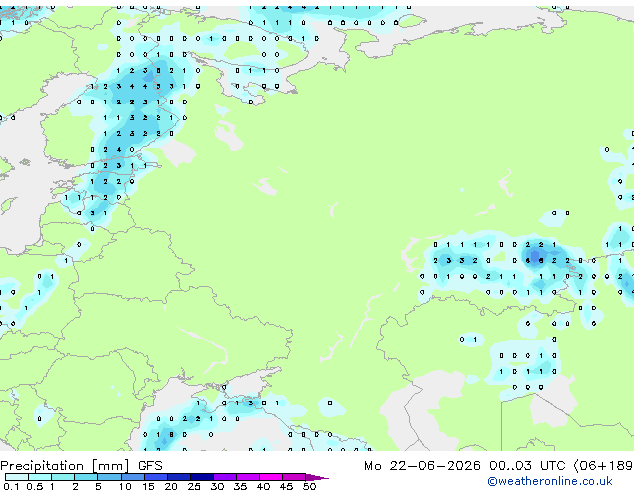Click the 'Mo 22-06-2026' date text
Viewport: 634px width, 490px height.
(422, 466)
